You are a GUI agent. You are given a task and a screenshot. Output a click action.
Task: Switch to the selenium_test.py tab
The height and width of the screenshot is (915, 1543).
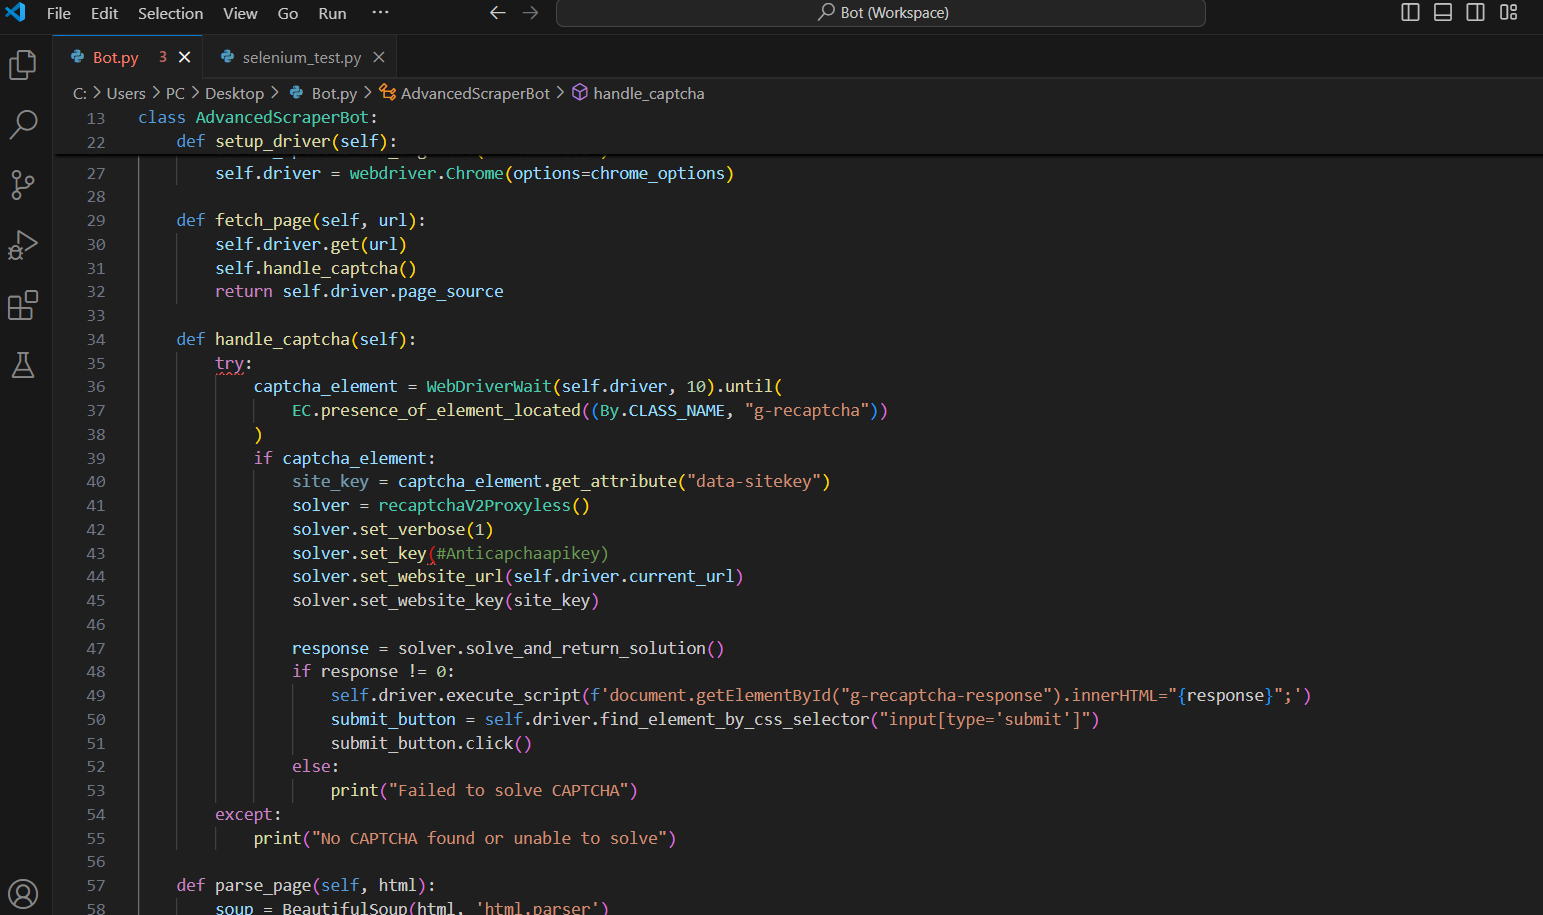(301, 57)
